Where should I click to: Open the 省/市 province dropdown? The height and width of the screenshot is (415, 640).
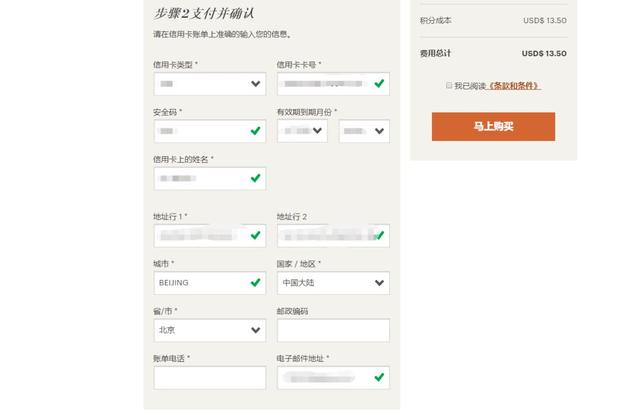(x=209, y=330)
